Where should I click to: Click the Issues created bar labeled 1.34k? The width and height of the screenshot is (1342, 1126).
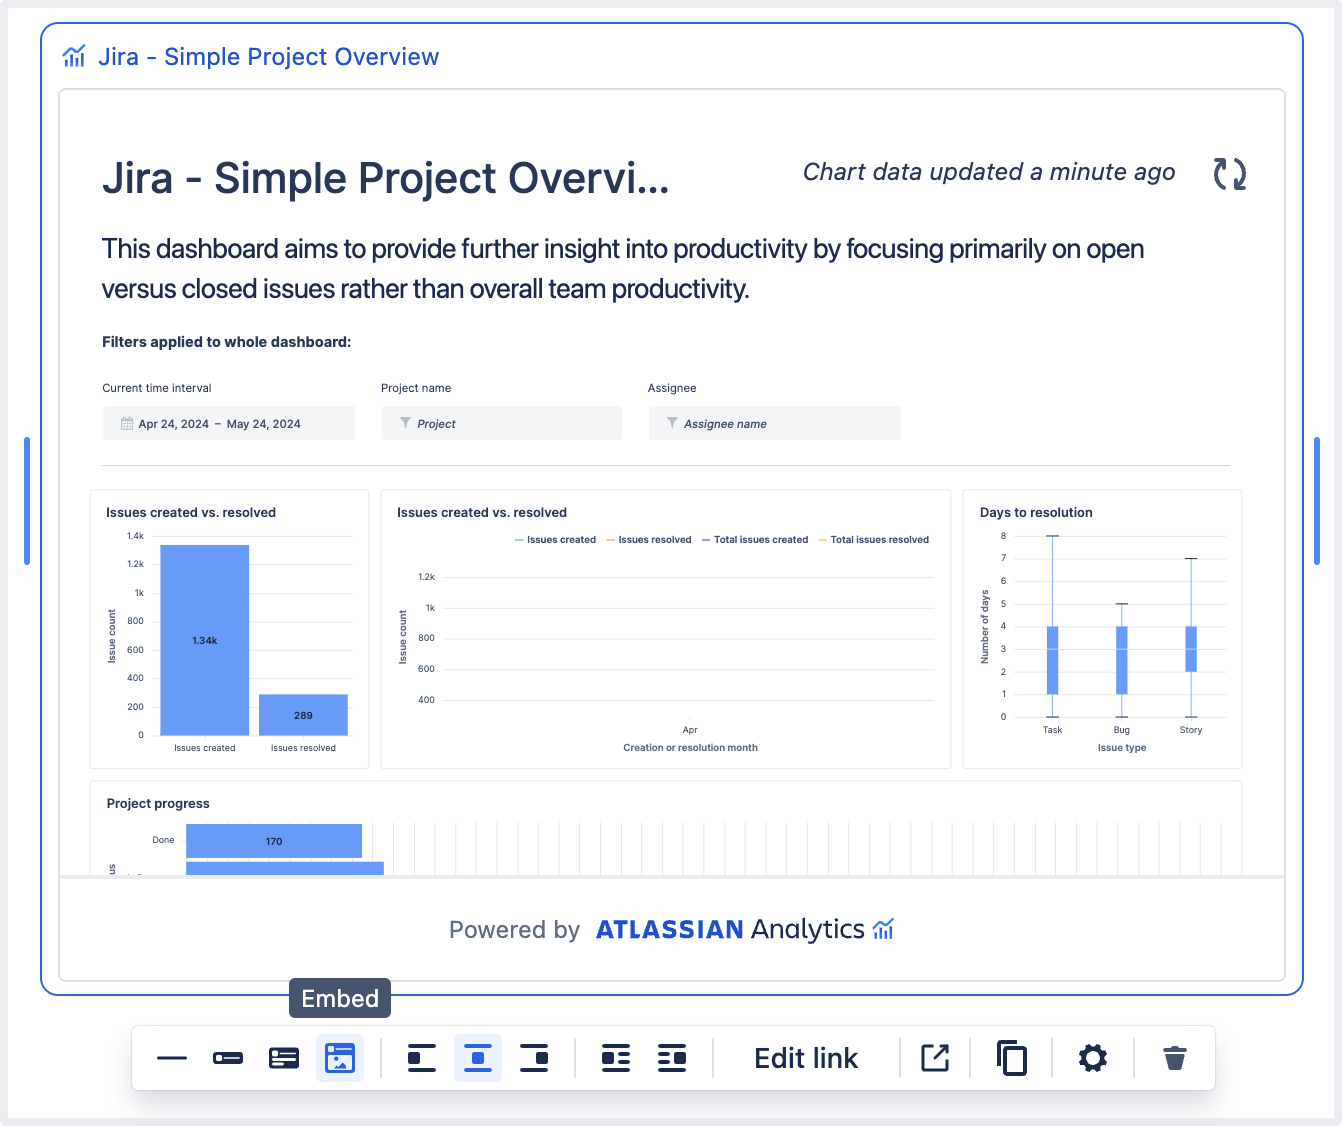coord(205,640)
